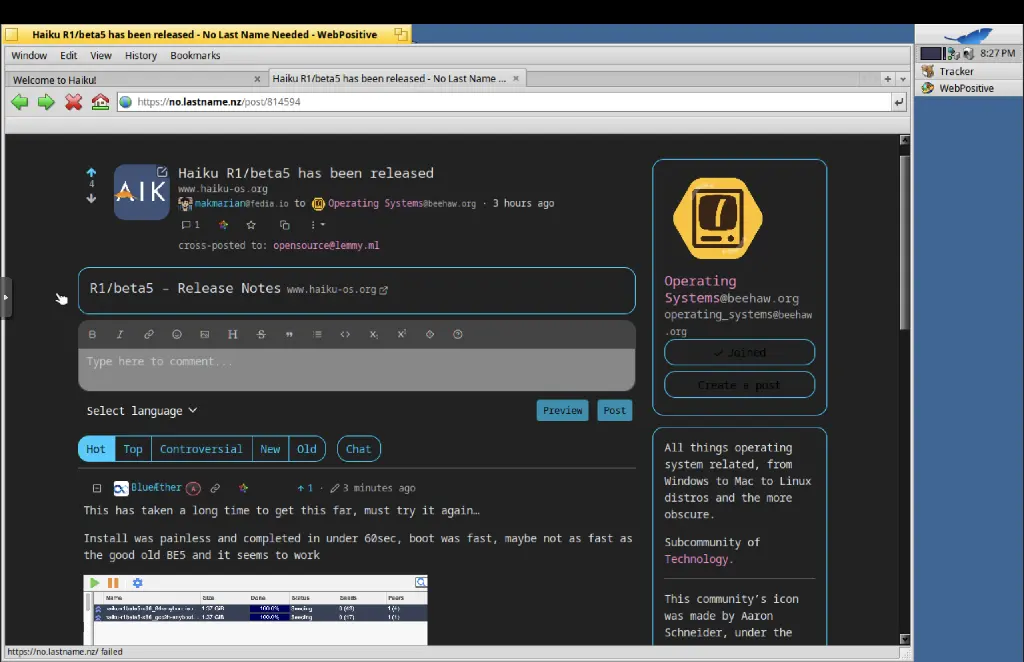This screenshot has width=1024, height=662.
Task: Open the emoji picker in comment editor
Action: (x=176, y=334)
